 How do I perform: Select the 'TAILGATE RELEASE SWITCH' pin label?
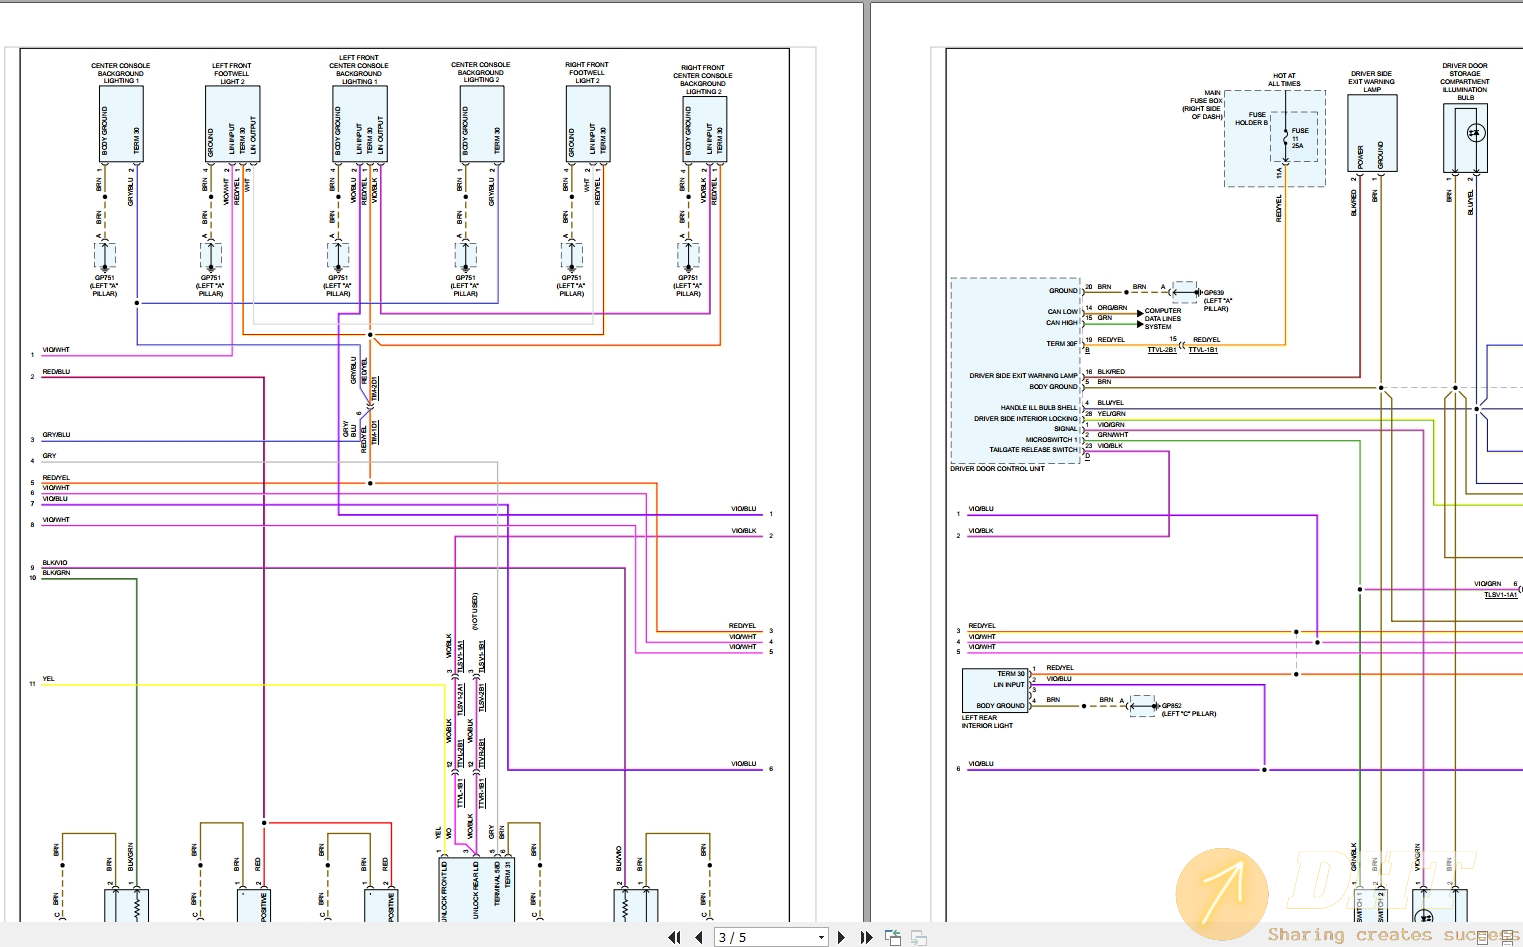point(1033,449)
